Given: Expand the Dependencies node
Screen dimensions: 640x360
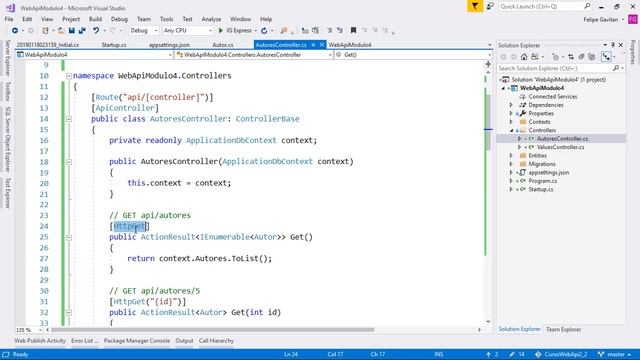Looking at the screenshot, I should click(511, 105).
